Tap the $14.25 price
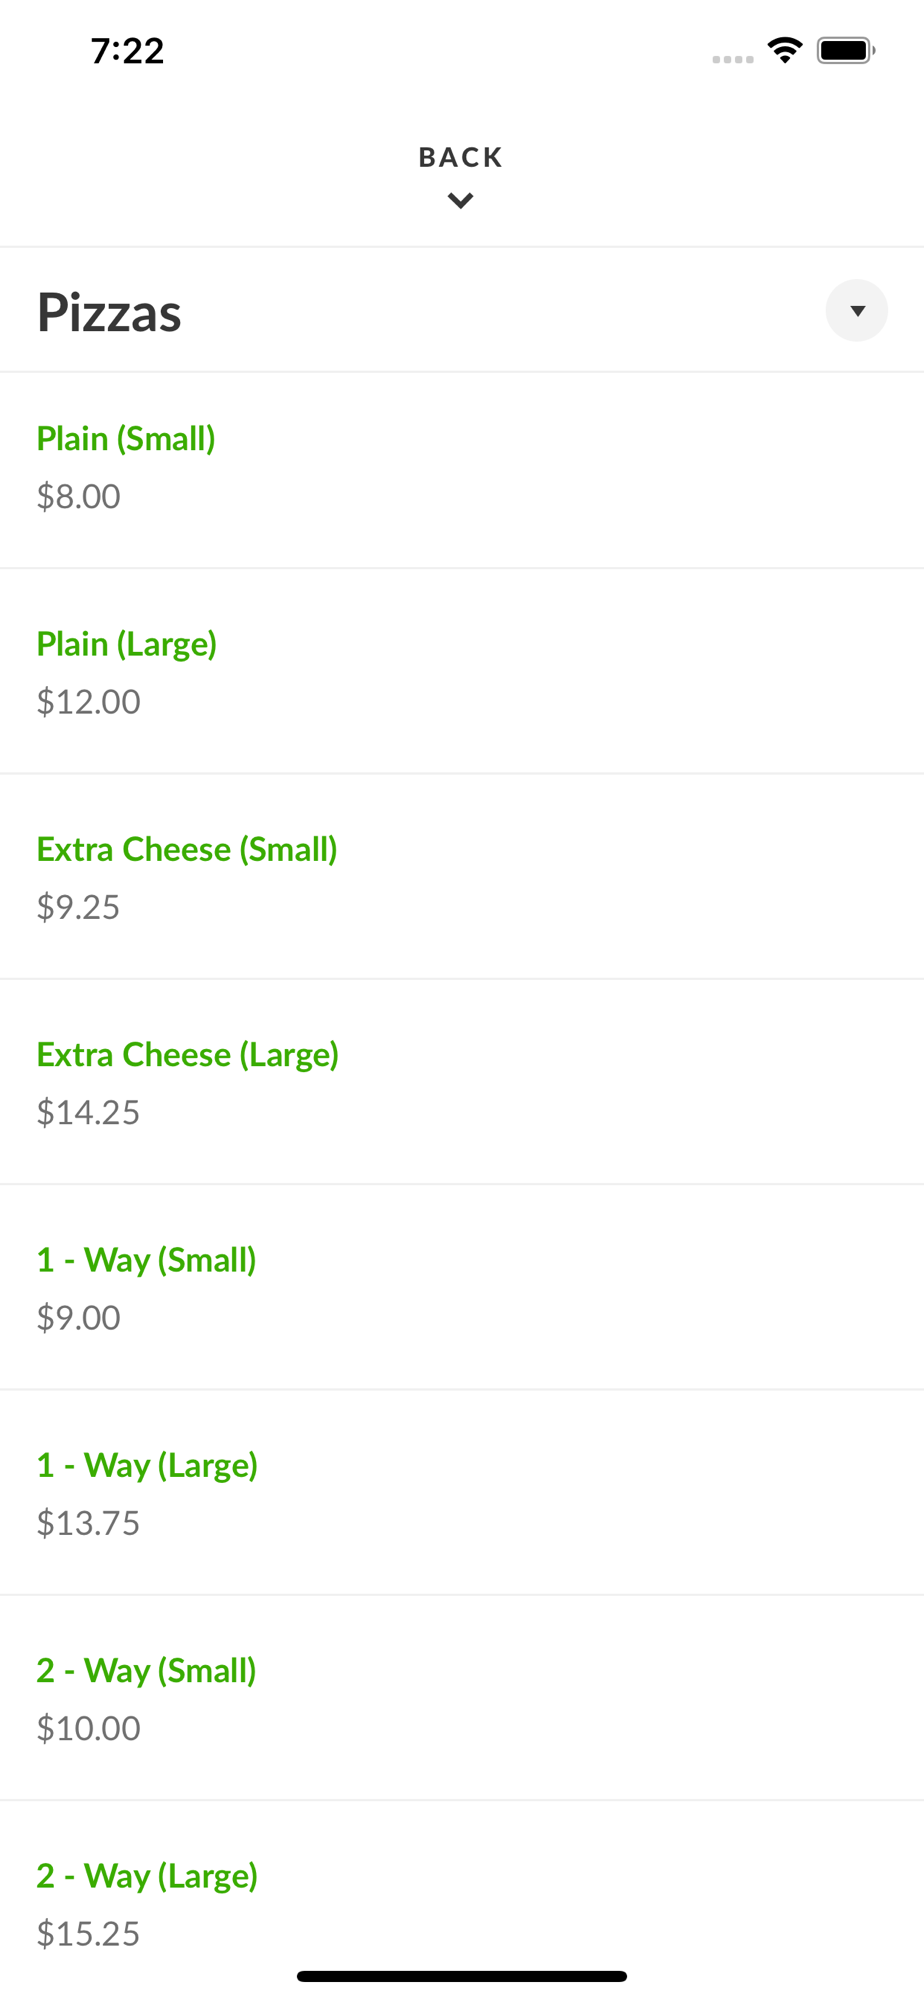This screenshot has width=924, height=2000. (x=89, y=1112)
